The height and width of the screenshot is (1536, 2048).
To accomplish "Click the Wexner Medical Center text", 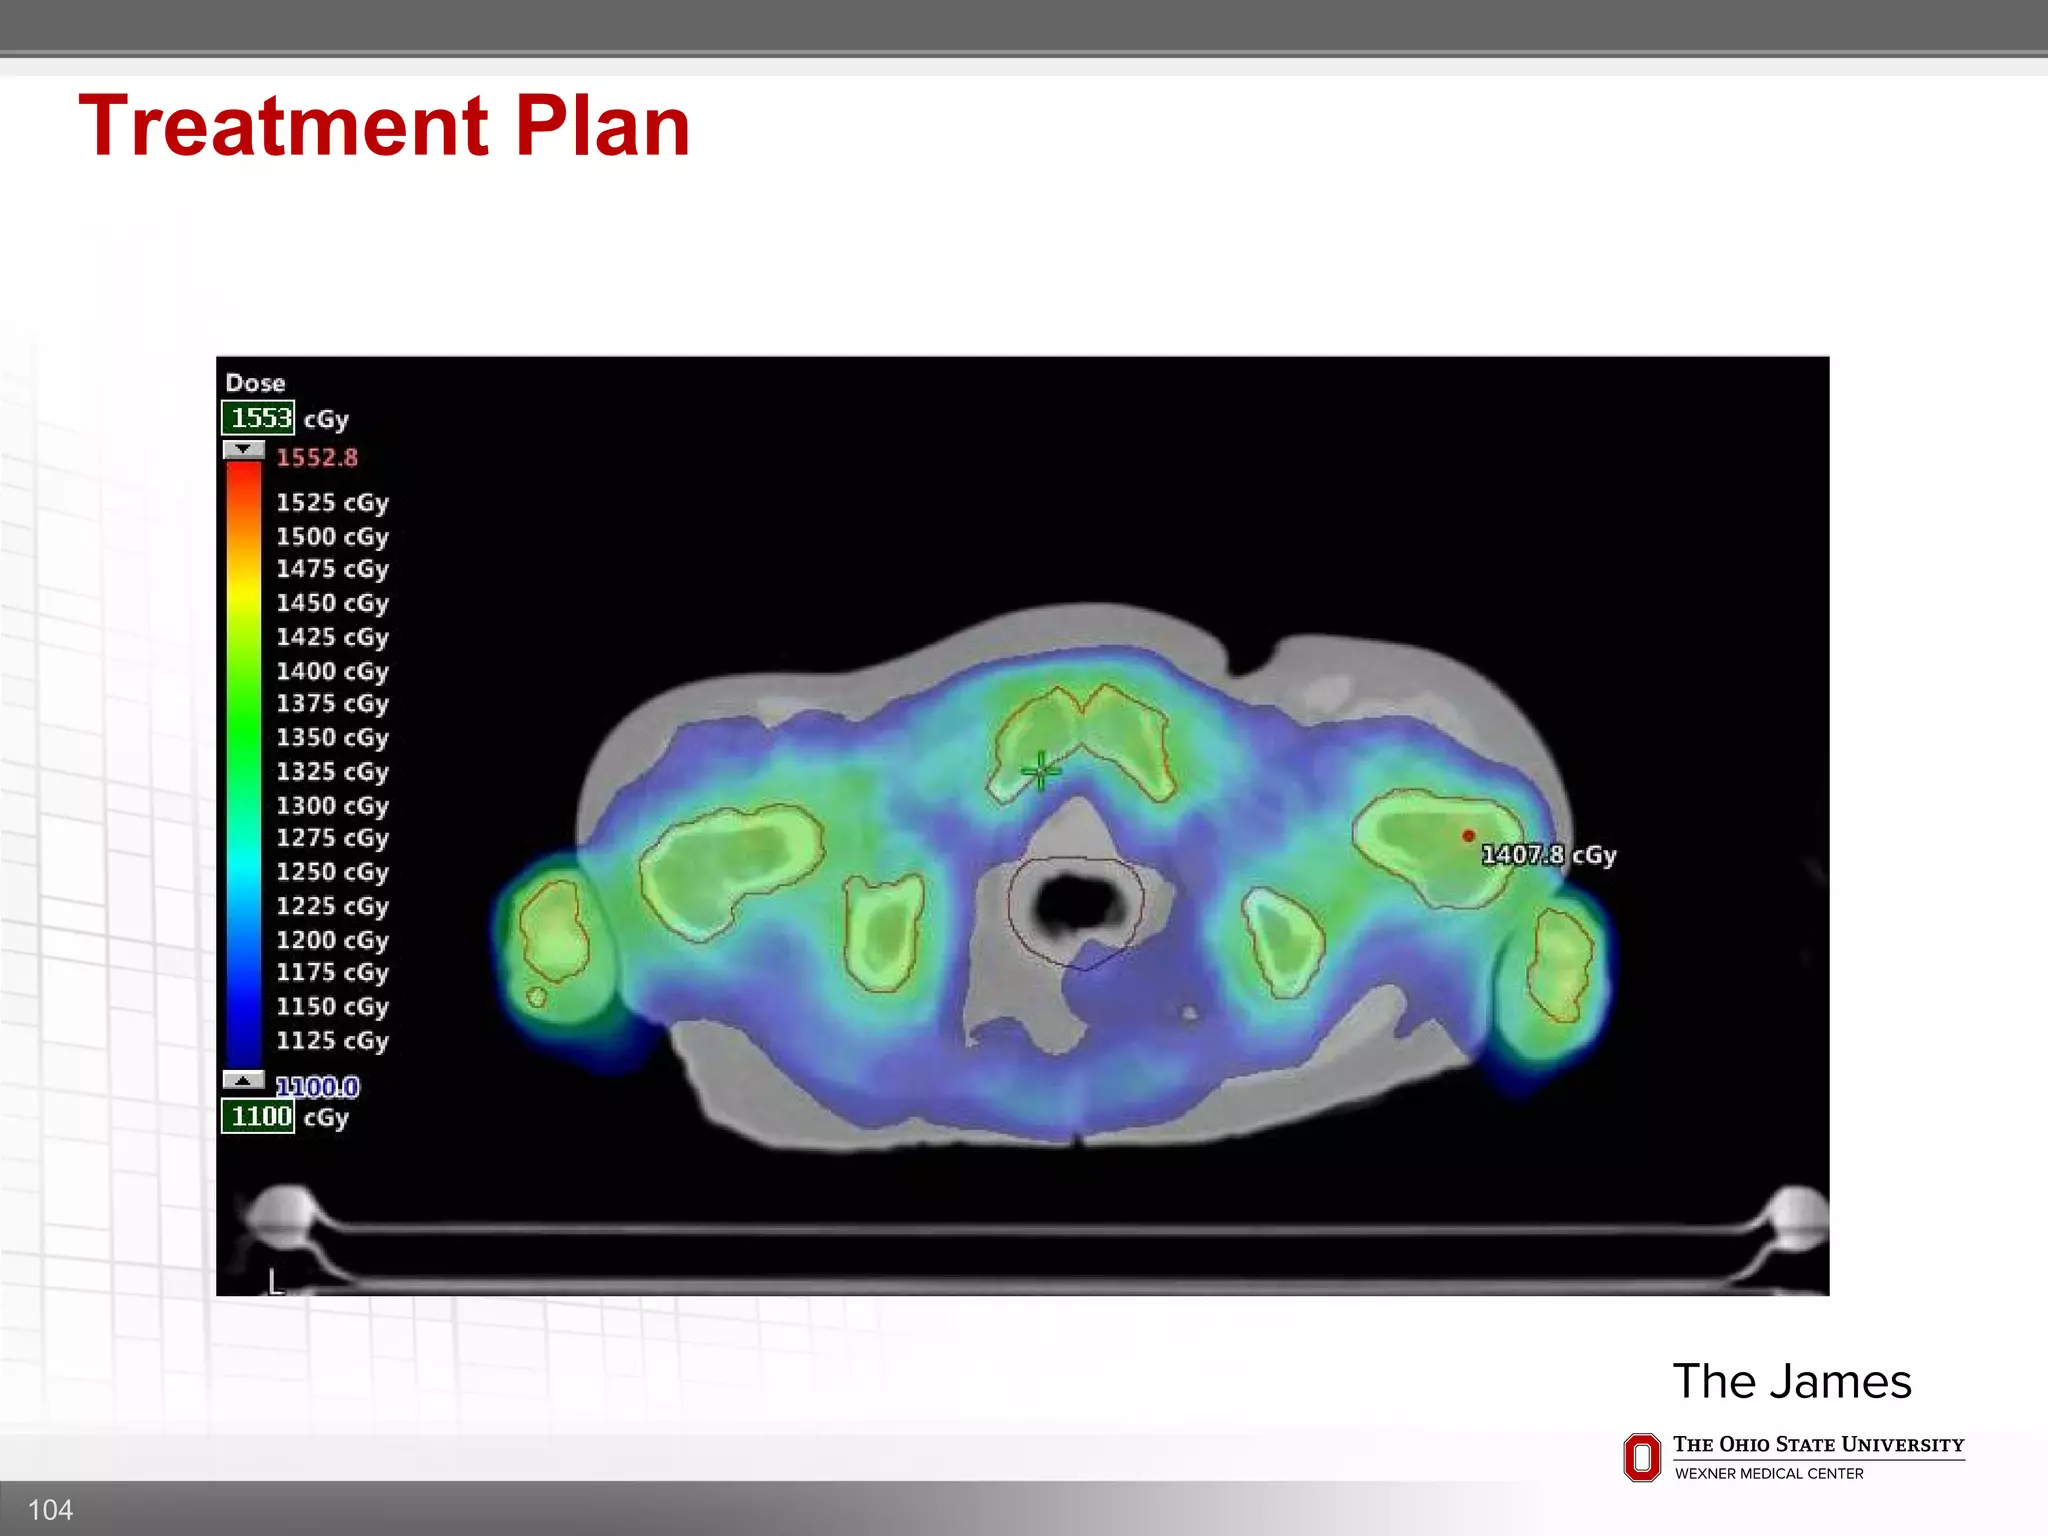I will point(1769,1474).
